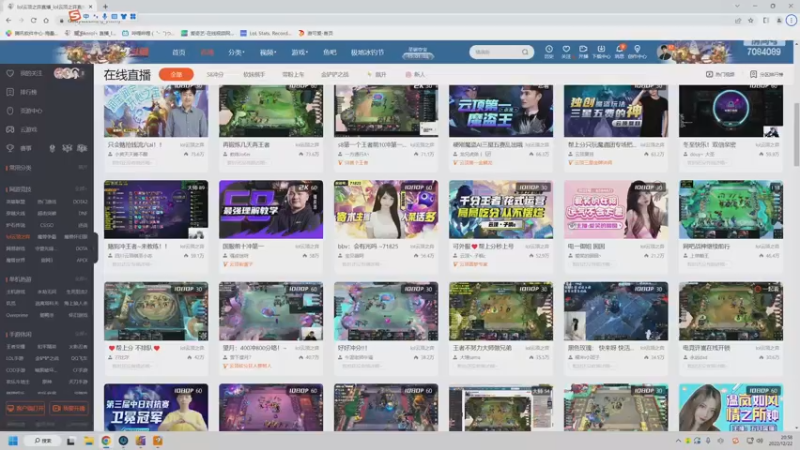The width and height of the screenshot is (800, 450).
Task: Select the 软妹棋手 filter tab
Action: [254, 74]
